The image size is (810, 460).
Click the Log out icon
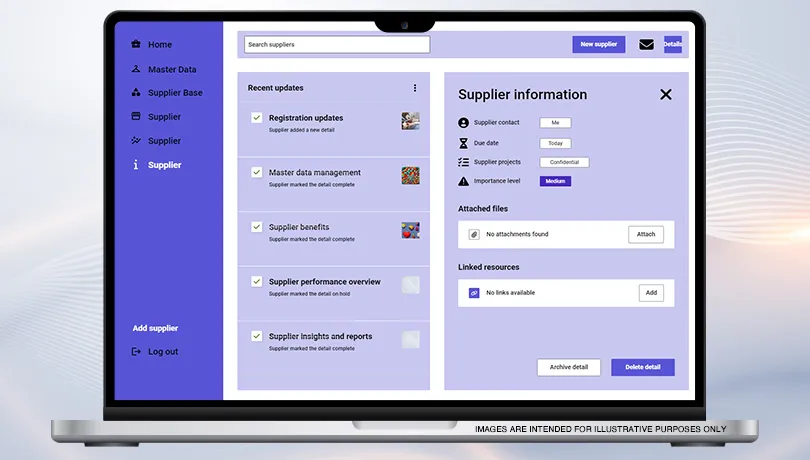[136, 352]
